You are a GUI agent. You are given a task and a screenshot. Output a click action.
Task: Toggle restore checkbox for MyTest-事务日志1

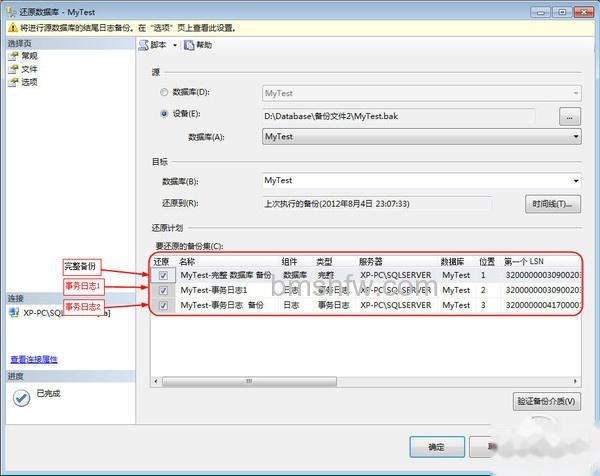point(163,290)
